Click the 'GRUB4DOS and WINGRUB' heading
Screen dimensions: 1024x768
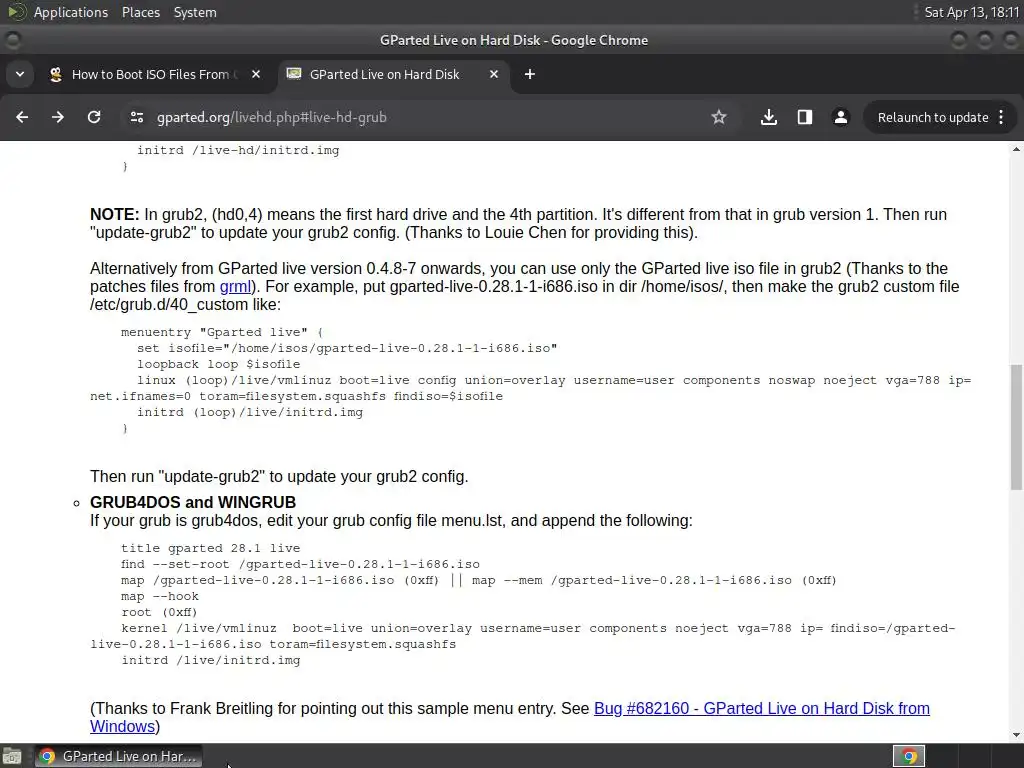193,502
